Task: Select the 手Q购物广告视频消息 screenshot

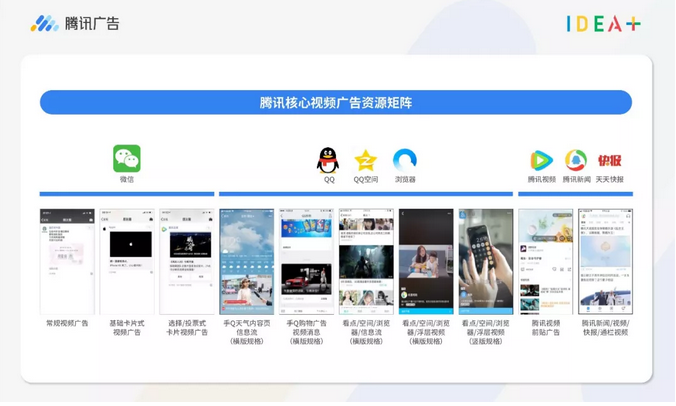Action: coord(307,262)
